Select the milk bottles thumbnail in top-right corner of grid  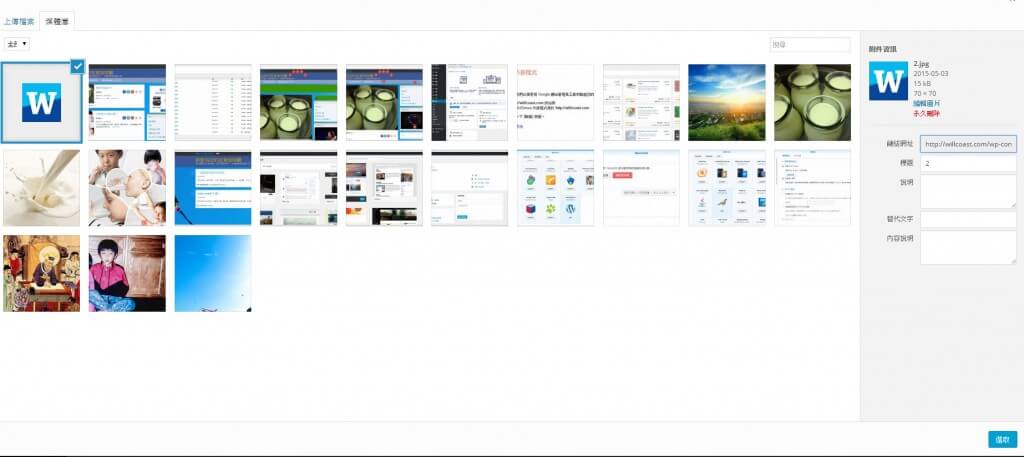(812, 102)
